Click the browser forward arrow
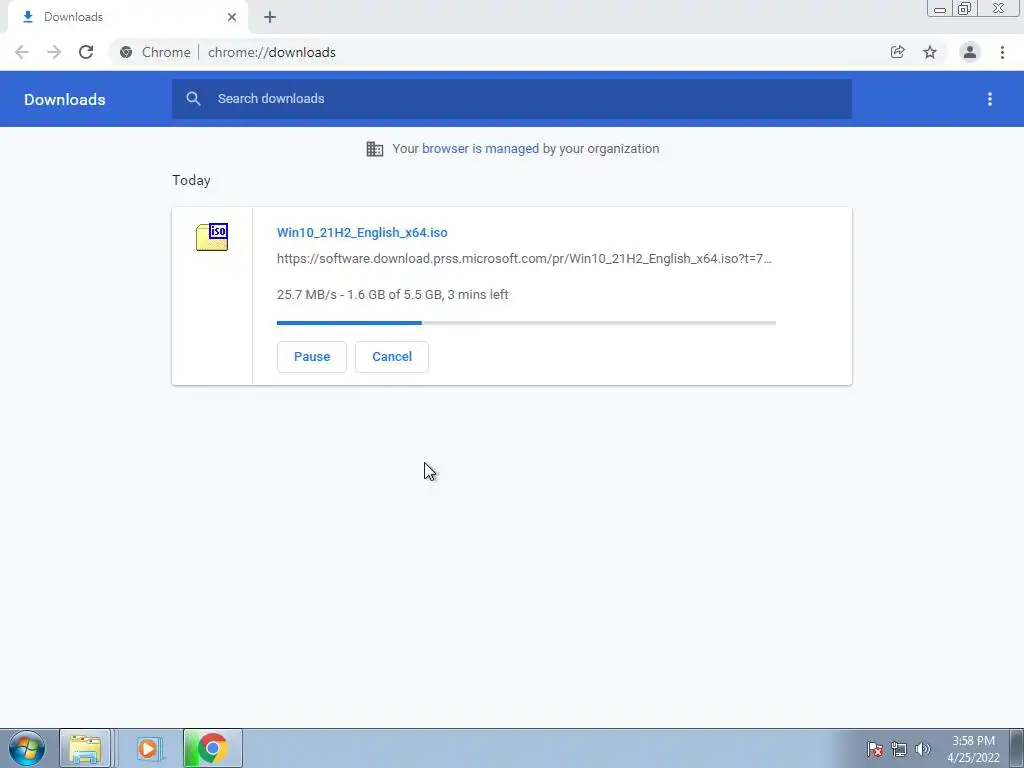 (54, 52)
